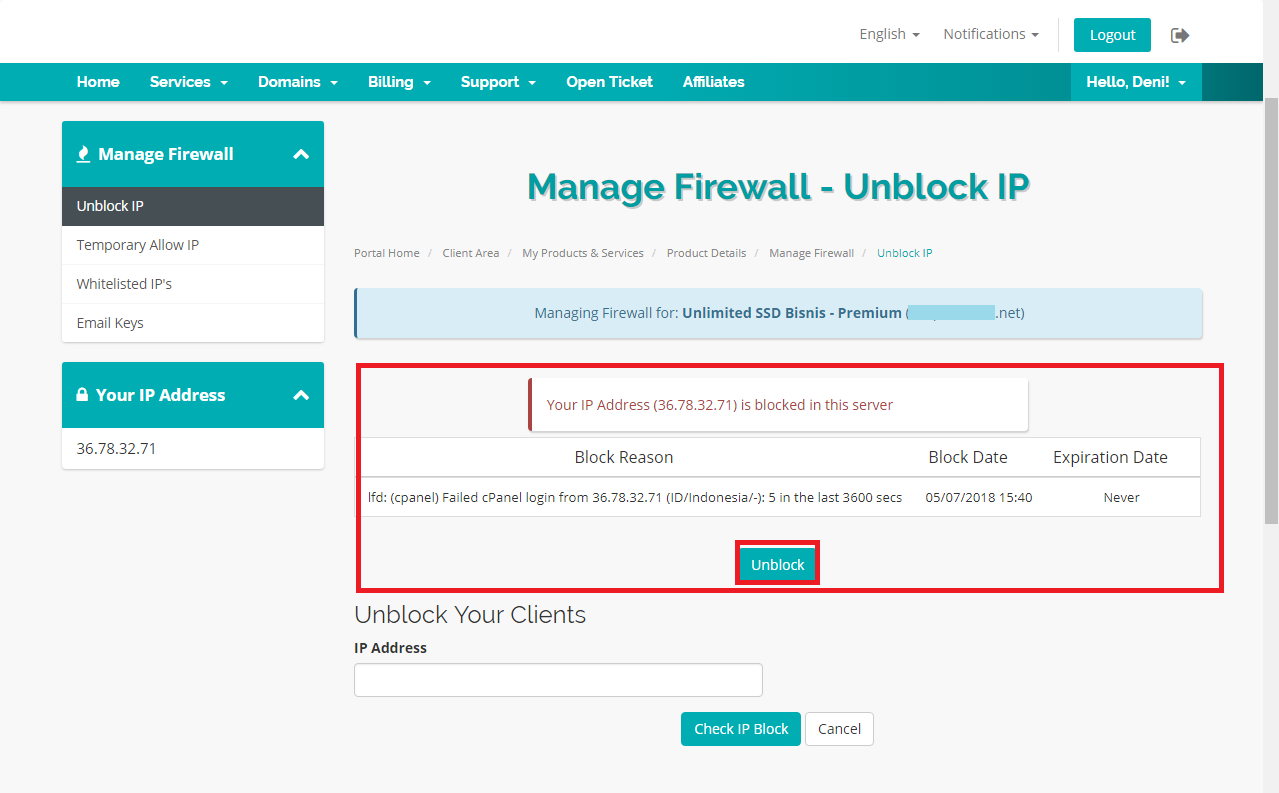
Task: Open the English language dropdown
Action: (888, 34)
